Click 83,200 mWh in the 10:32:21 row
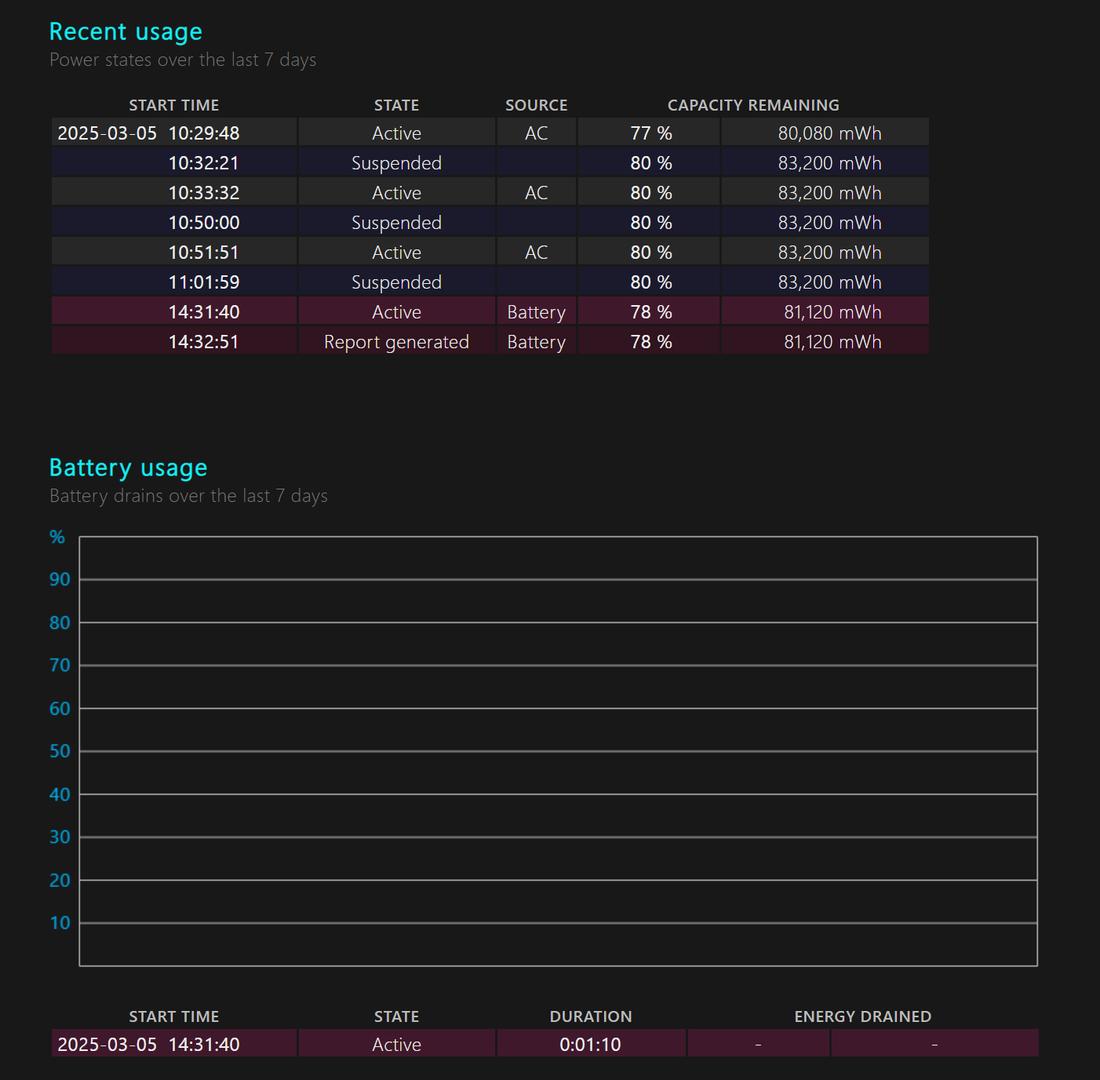 coord(829,163)
